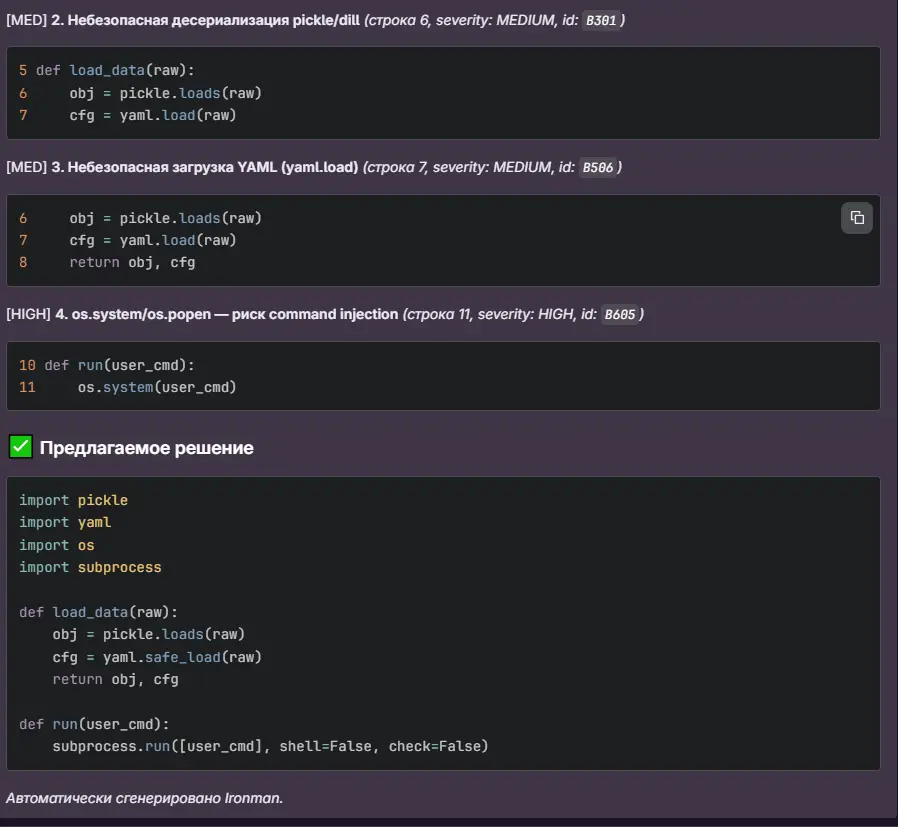Viewport: 898px width, 827px height.
Task: Click the 'import pickle' line
Action: [73, 500]
